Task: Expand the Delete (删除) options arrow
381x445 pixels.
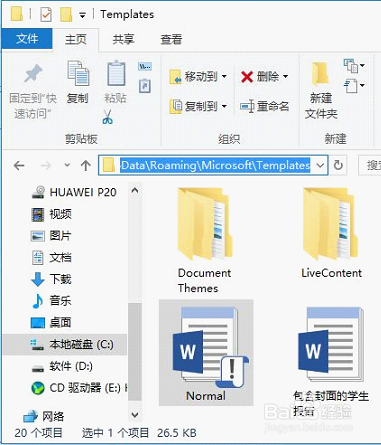Action: click(x=285, y=77)
